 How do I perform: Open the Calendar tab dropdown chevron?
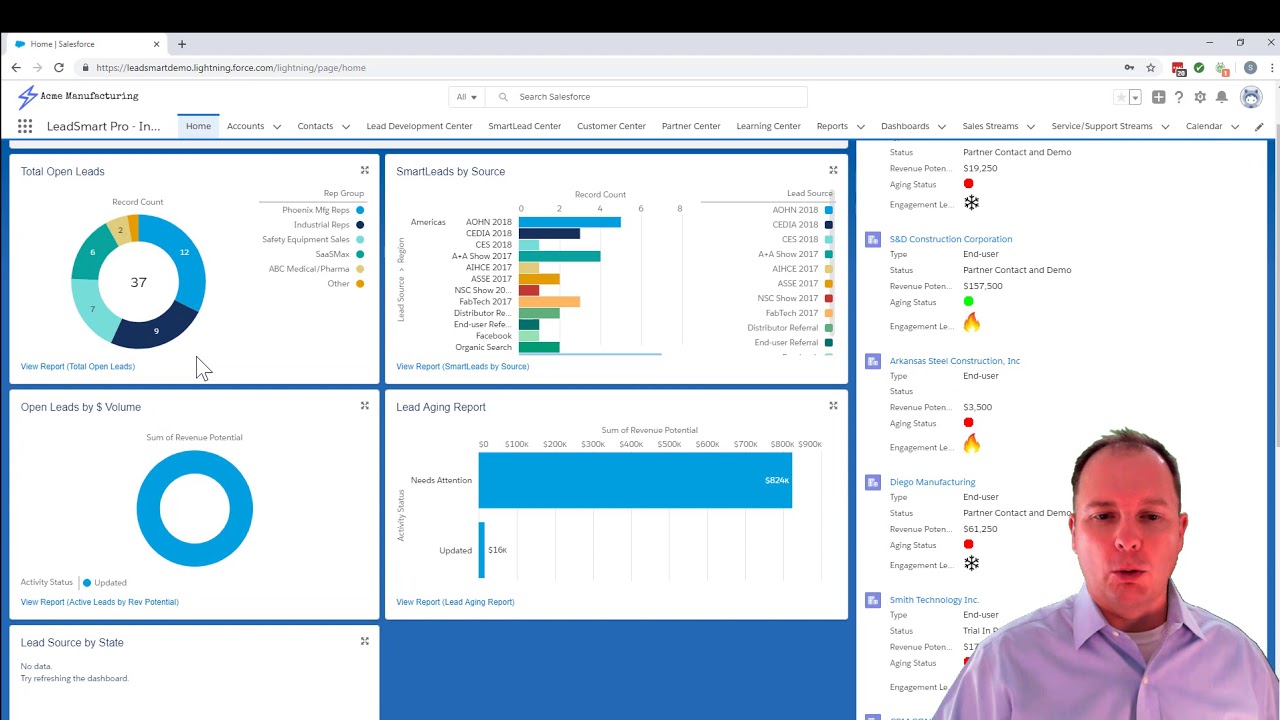(1235, 127)
